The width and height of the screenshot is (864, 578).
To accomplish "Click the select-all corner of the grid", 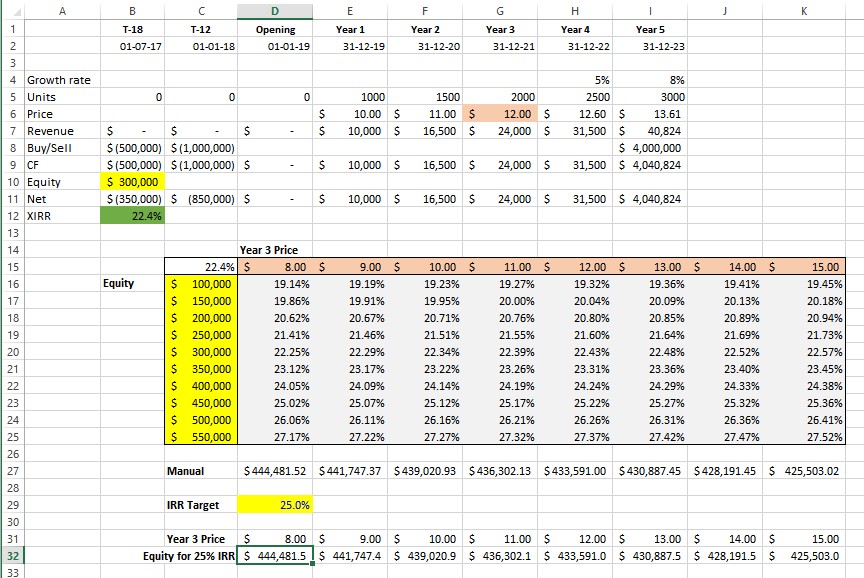I will 11,10.
